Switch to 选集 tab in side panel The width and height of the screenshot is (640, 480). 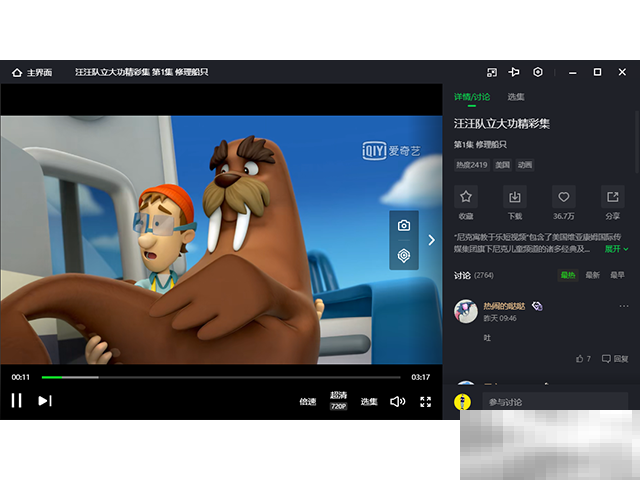[x=516, y=97]
